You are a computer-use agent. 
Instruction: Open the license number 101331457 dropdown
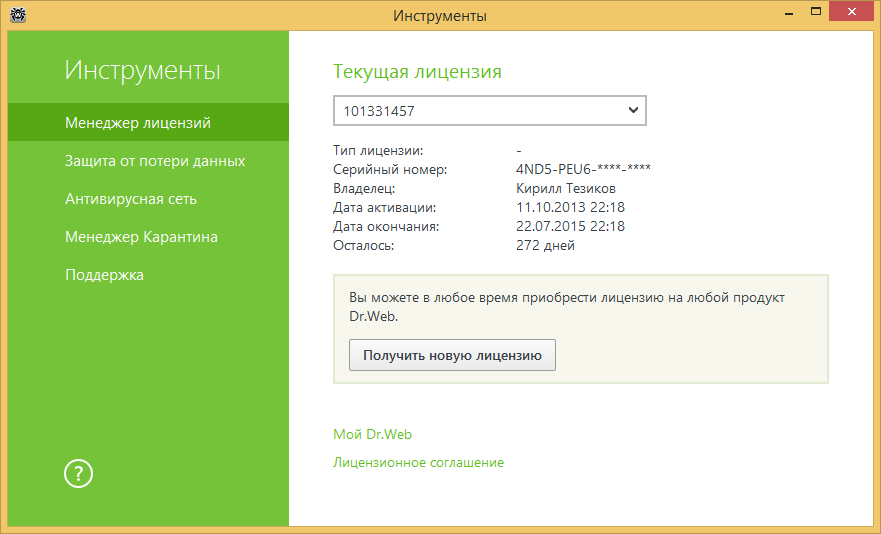pos(489,111)
